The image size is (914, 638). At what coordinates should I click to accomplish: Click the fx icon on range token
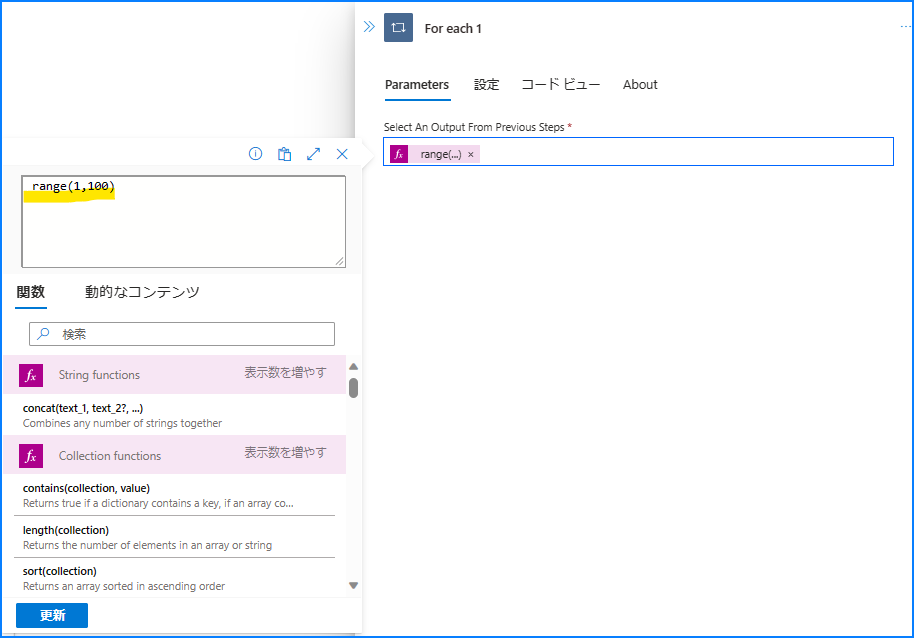(x=399, y=154)
